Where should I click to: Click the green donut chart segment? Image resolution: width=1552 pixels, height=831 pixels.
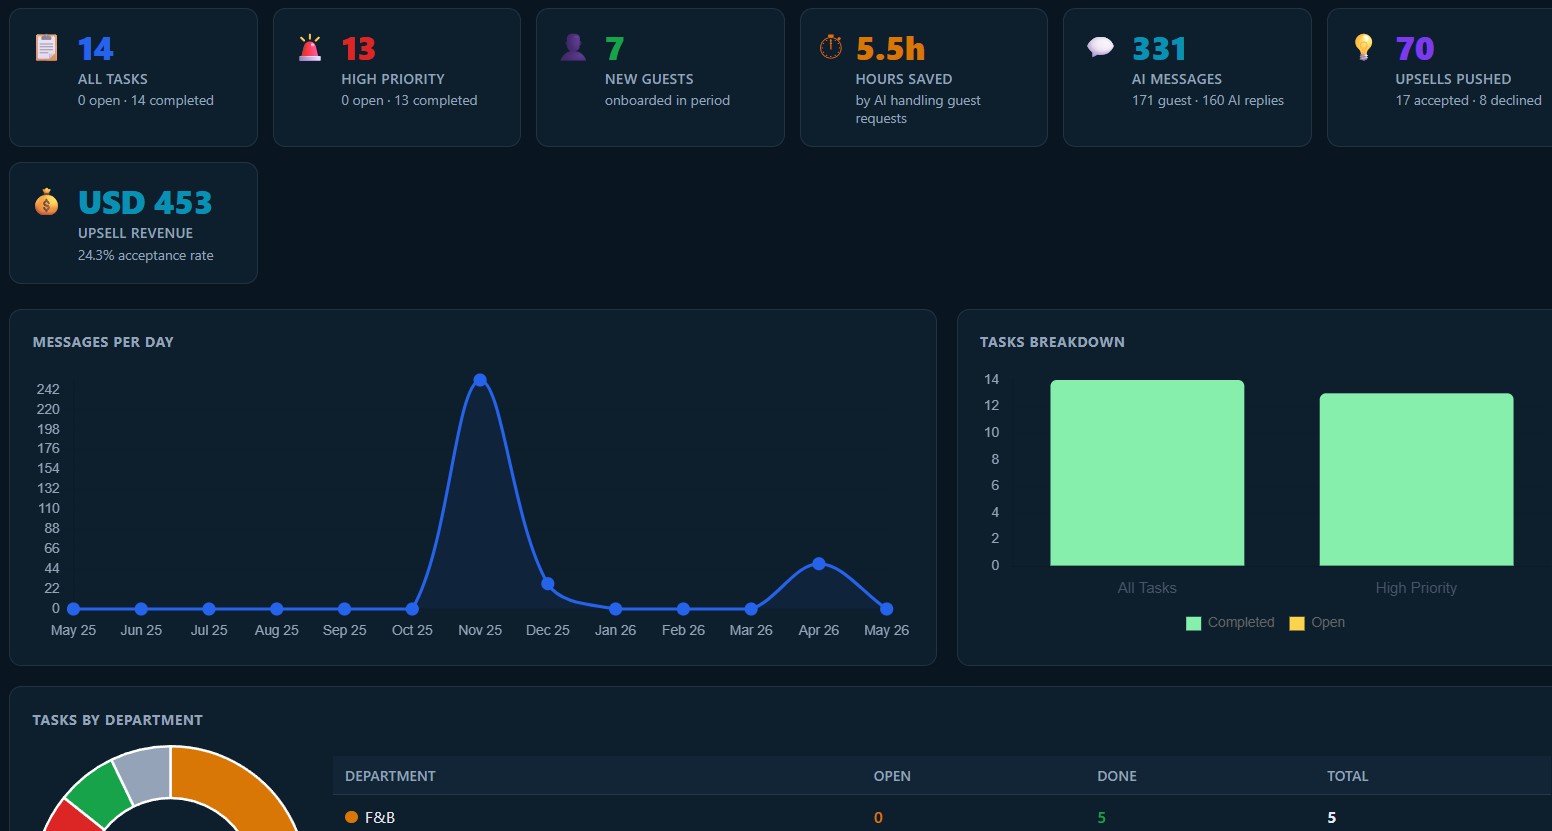[x=100, y=793]
